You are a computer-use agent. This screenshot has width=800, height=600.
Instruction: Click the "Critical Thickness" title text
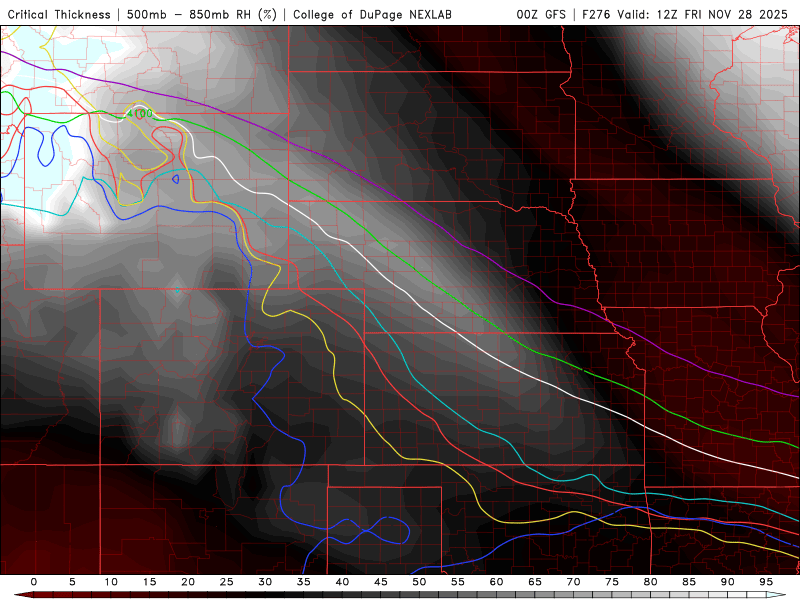(x=59, y=15)
